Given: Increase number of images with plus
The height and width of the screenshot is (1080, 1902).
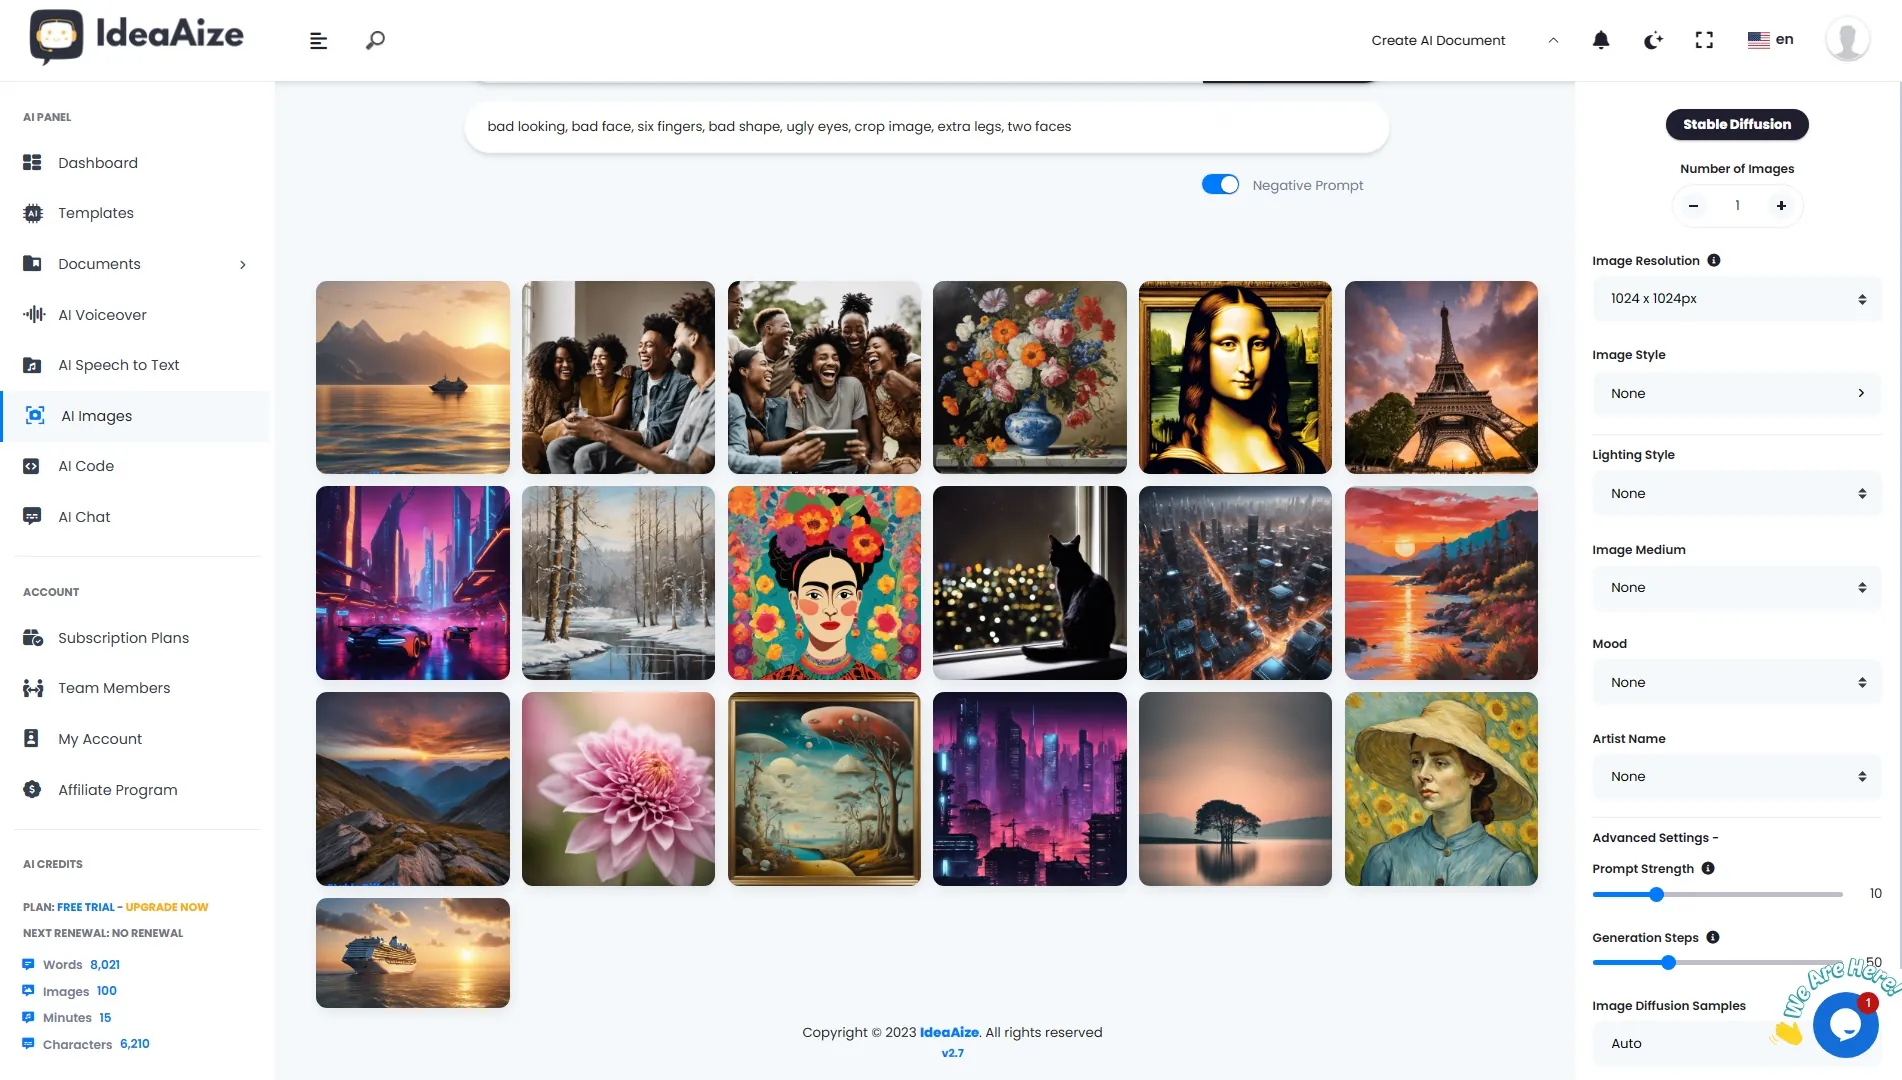Looking at the screenshot, I should click(1780, 205).
